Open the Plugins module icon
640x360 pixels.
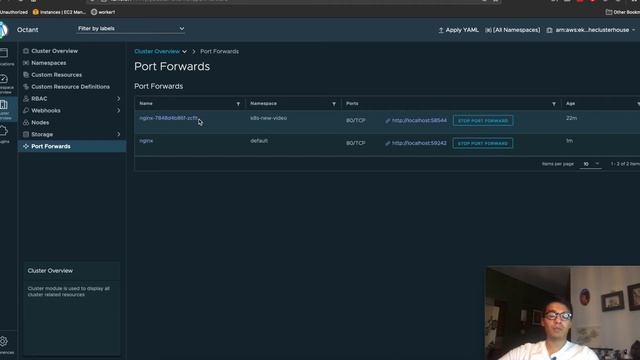click(x=4, y=134)
